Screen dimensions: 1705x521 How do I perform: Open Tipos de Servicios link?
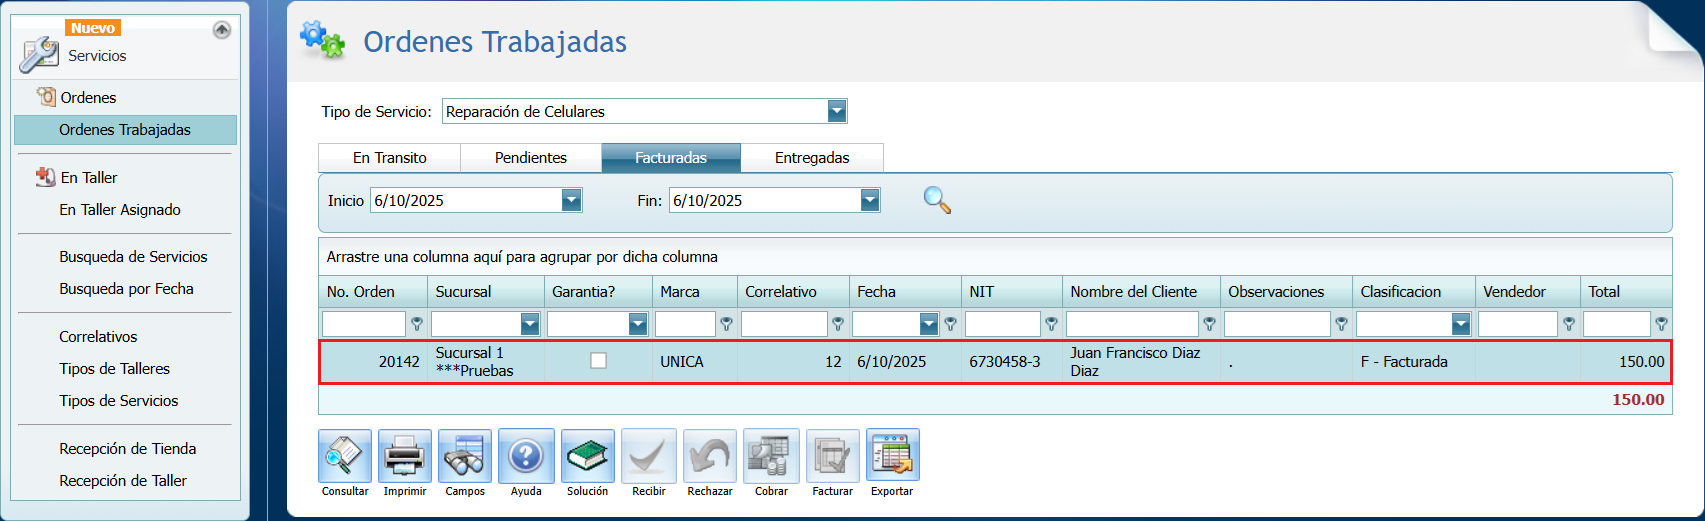[118, 400]
